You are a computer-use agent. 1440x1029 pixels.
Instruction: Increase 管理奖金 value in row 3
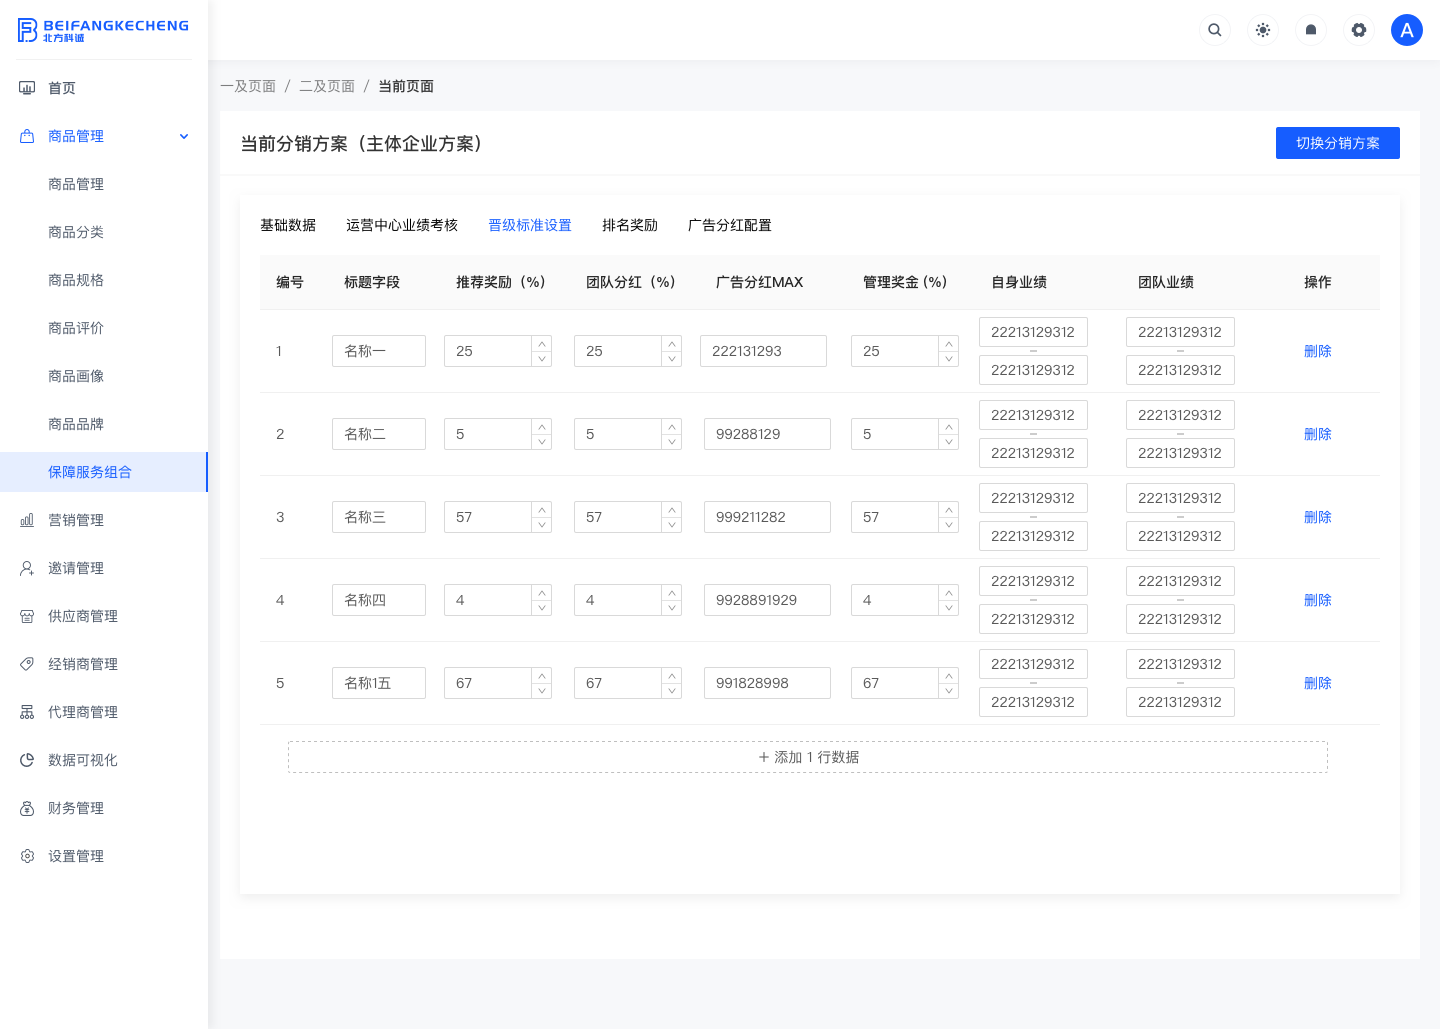[949, 510]
